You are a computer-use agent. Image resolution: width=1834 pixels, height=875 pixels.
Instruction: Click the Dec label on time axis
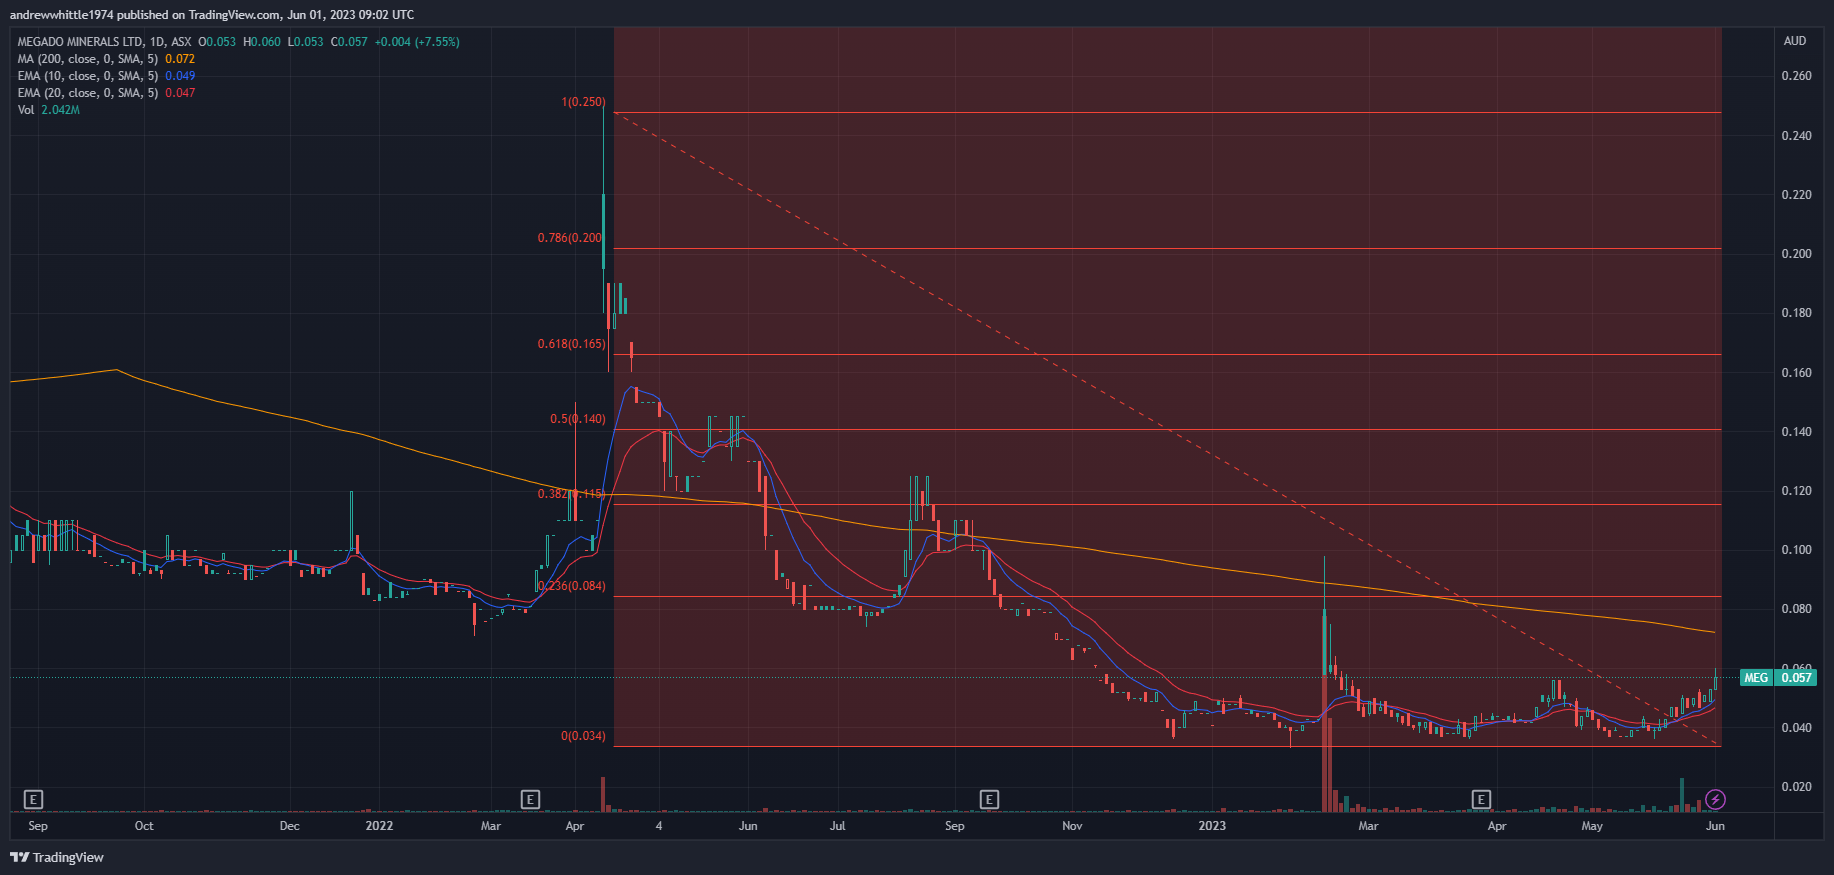pos(289,826)
